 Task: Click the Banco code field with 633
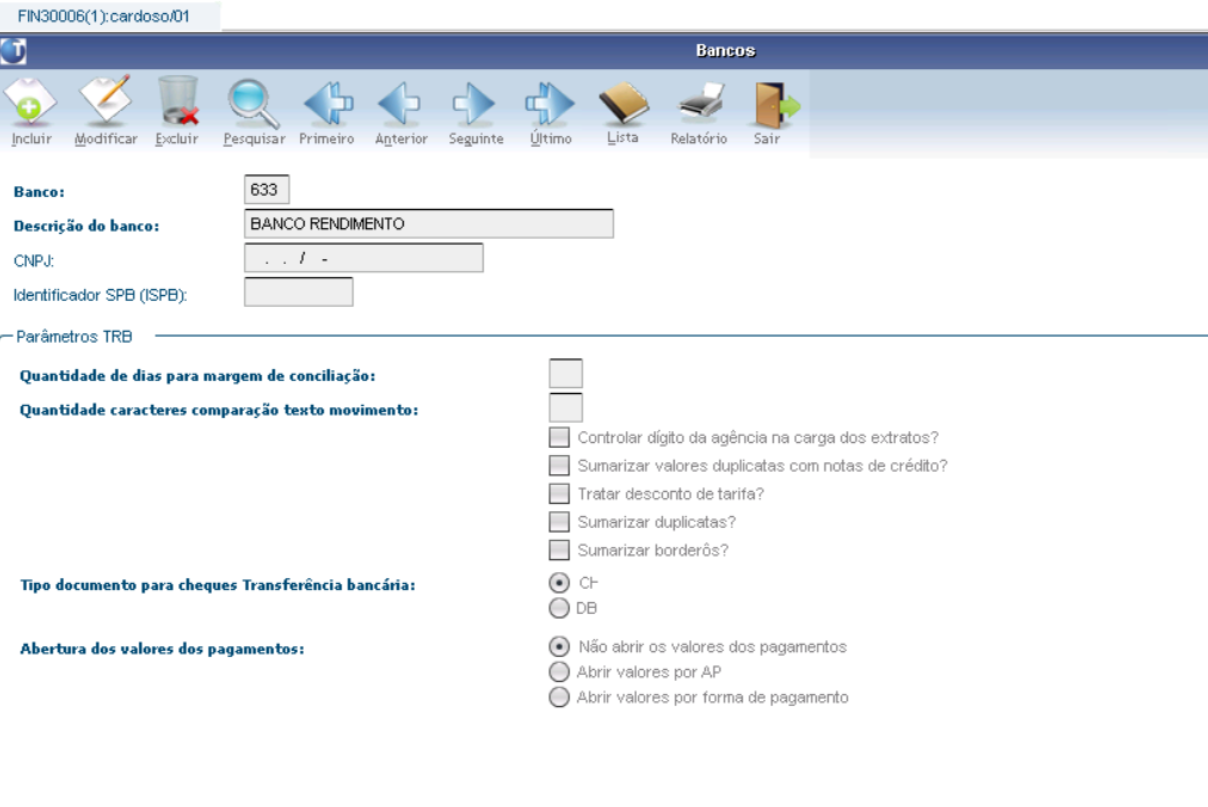266,190
